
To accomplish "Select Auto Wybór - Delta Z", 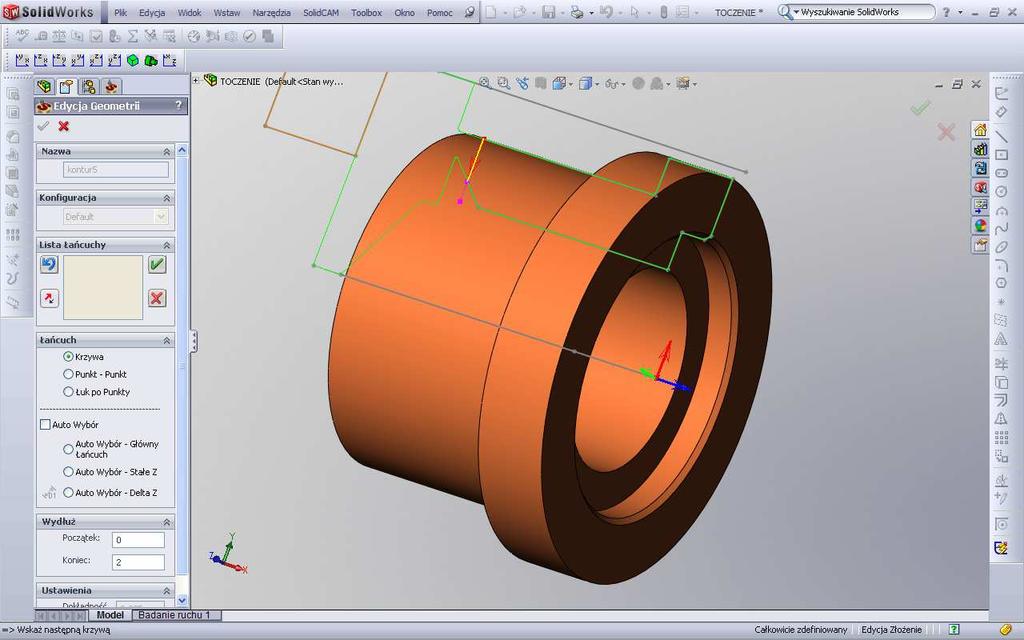I will [x=68, y=493].
